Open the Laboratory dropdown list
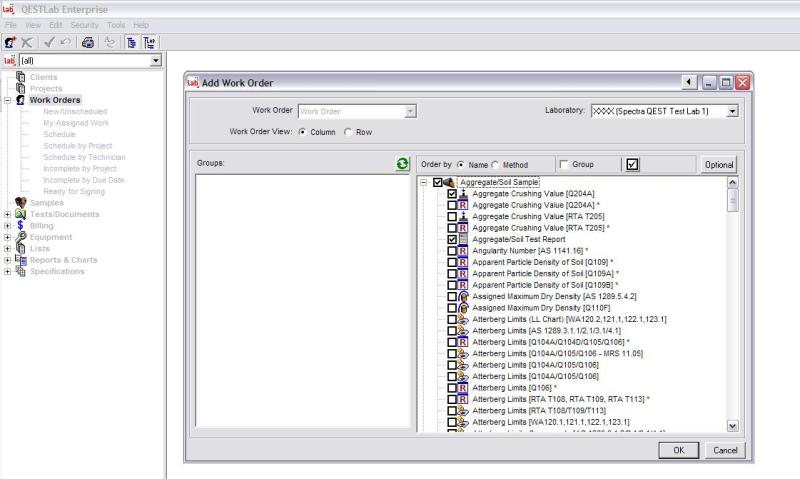 pyautogui.click(x=732, y=111)
